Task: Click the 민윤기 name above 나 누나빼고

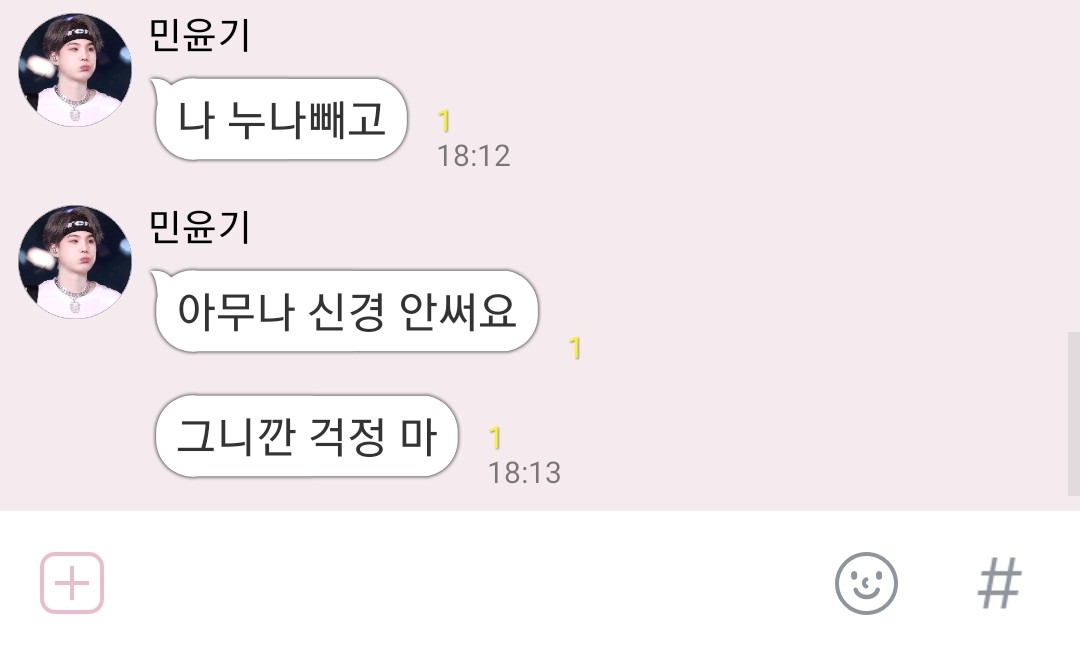Action: 200,34
